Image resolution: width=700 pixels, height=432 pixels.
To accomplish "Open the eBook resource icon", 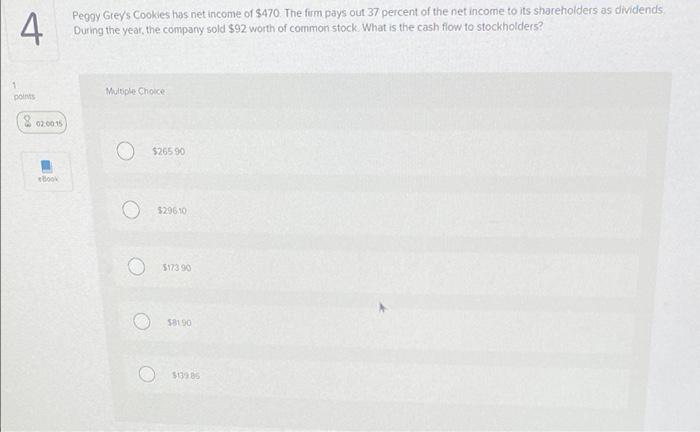I will 46,166.
